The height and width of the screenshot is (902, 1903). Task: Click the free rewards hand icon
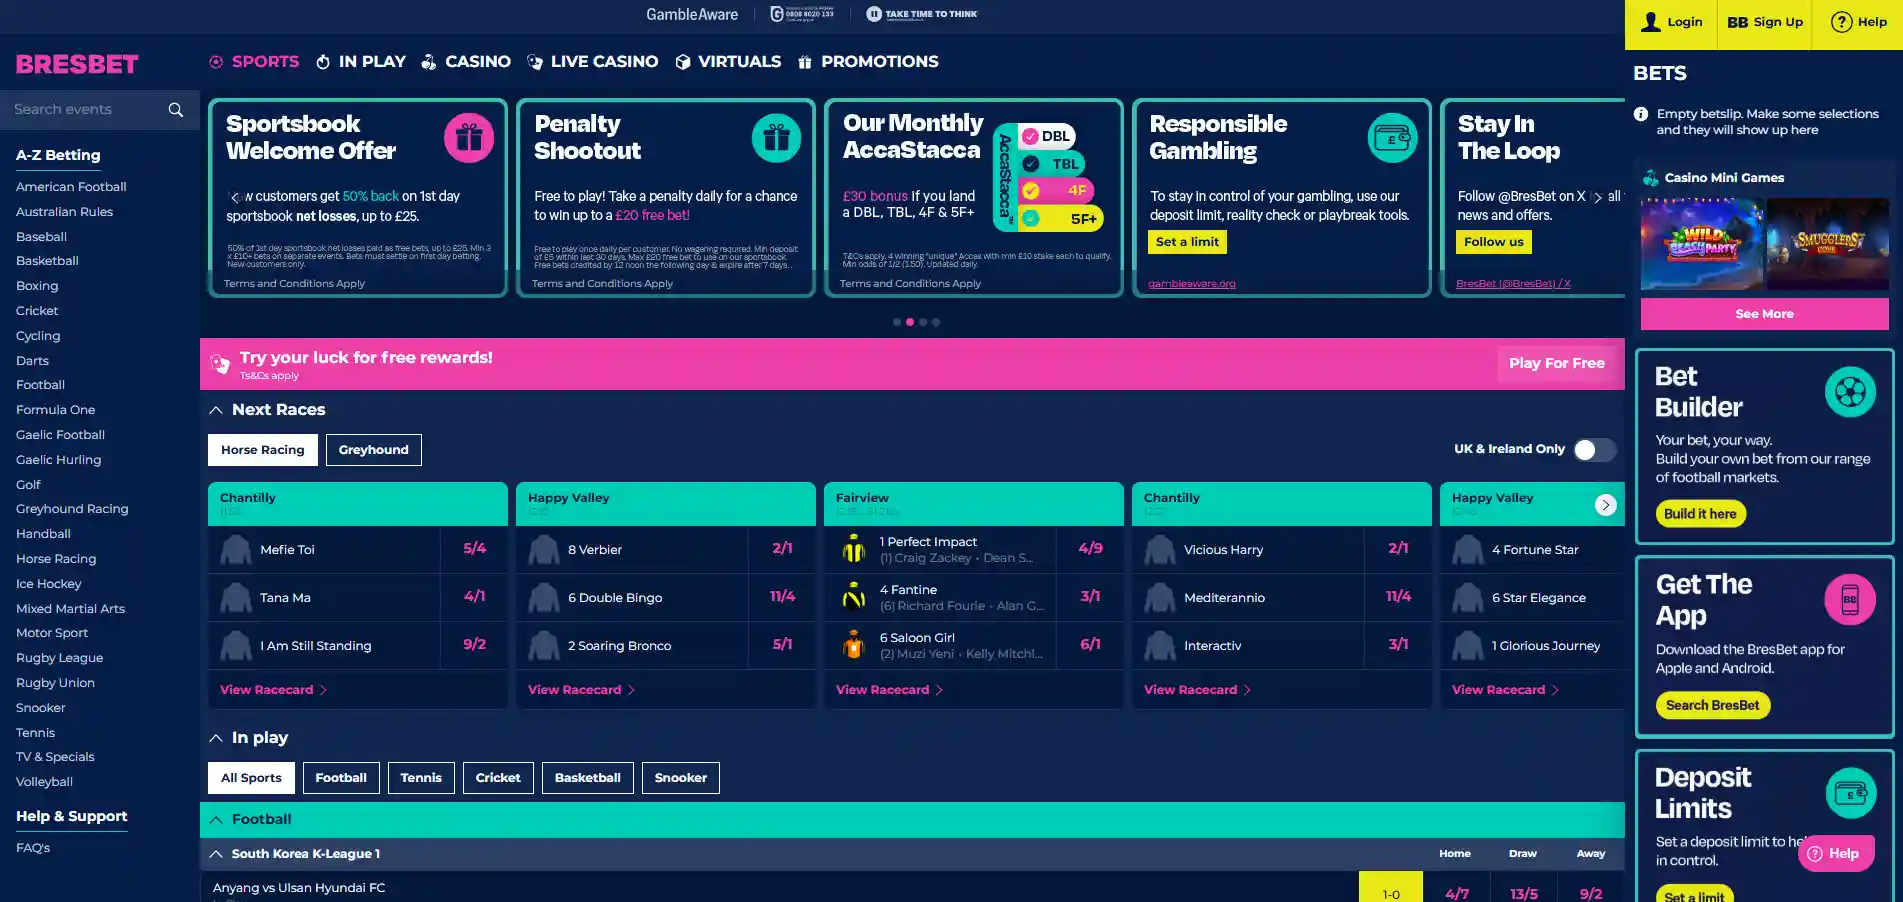tap(220, 364)
